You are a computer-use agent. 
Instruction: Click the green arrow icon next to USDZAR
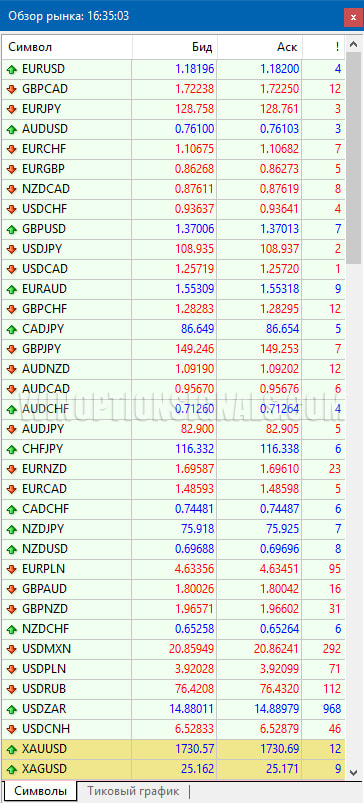11,710
